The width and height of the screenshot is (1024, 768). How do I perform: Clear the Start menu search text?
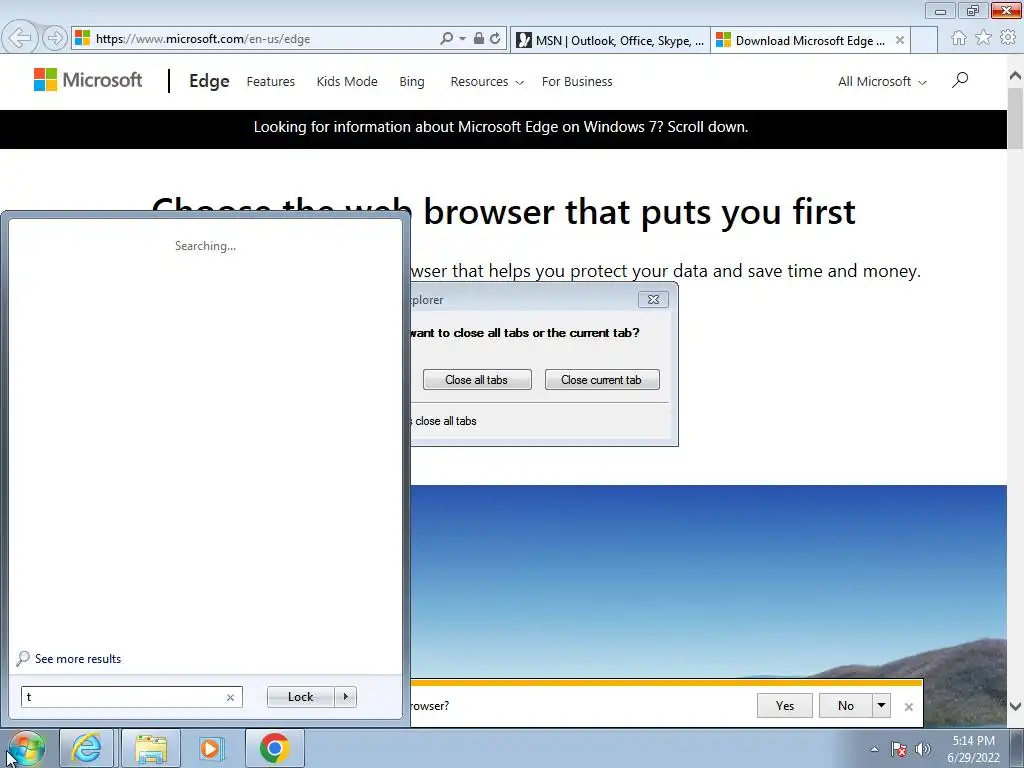230,697
